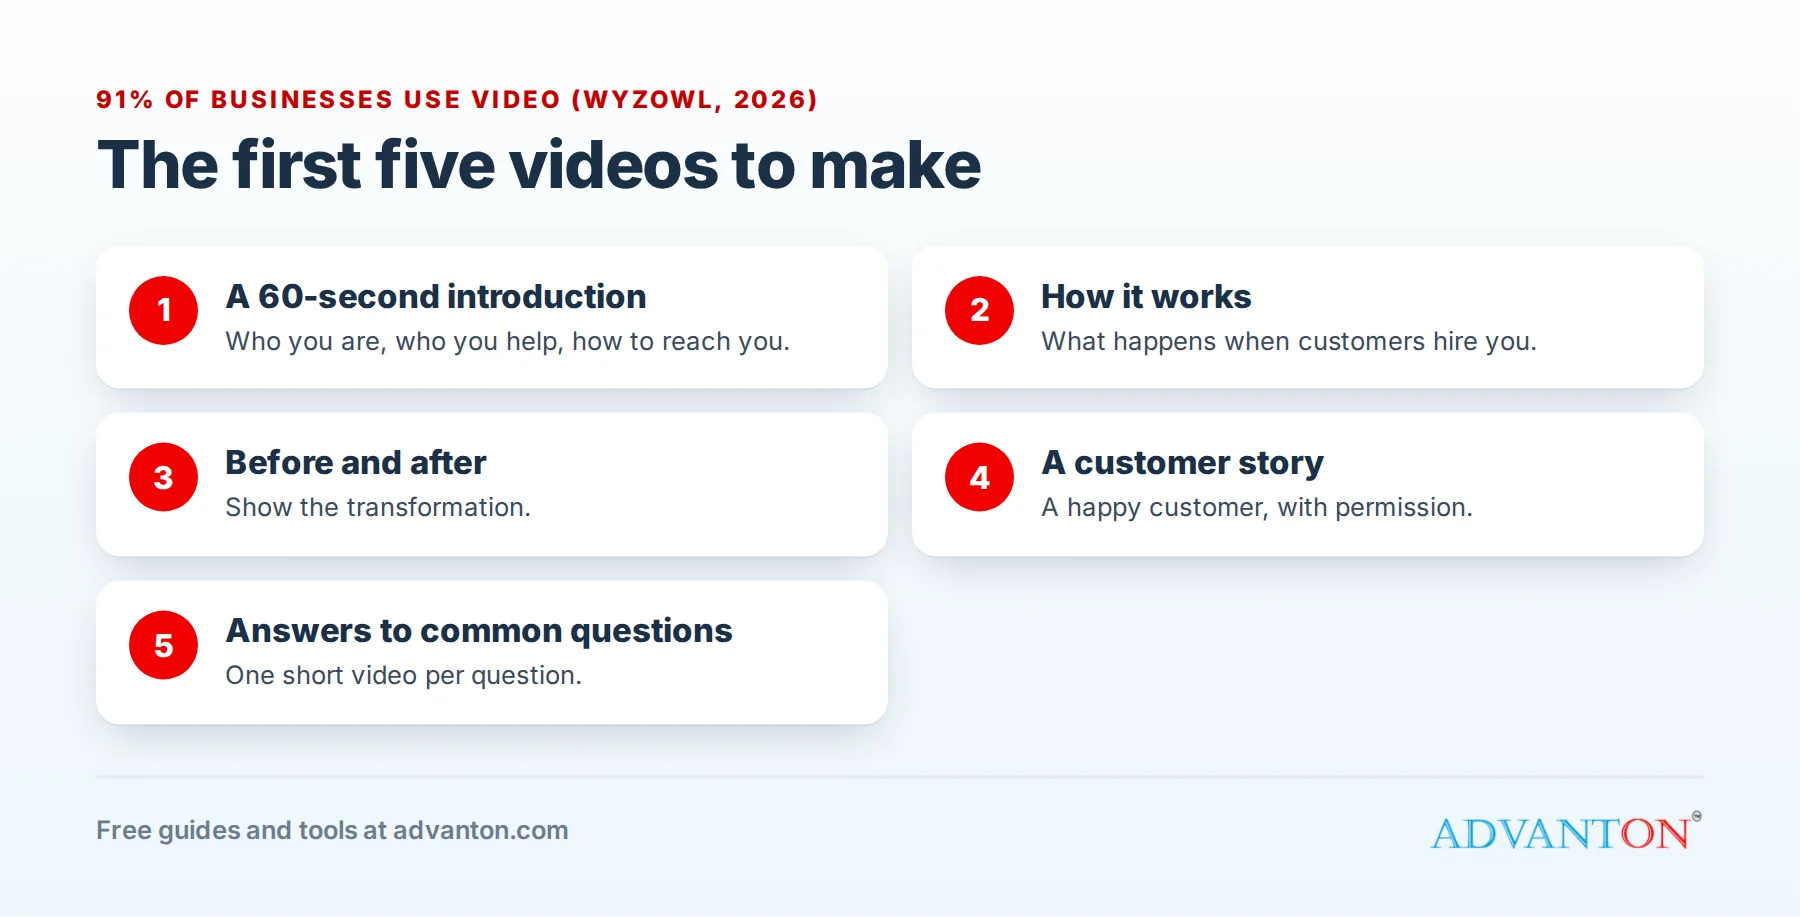The height and width of the screenshot is (917, 1800).
Task: Click the red number 4 circle
Action: click(979, 477)
